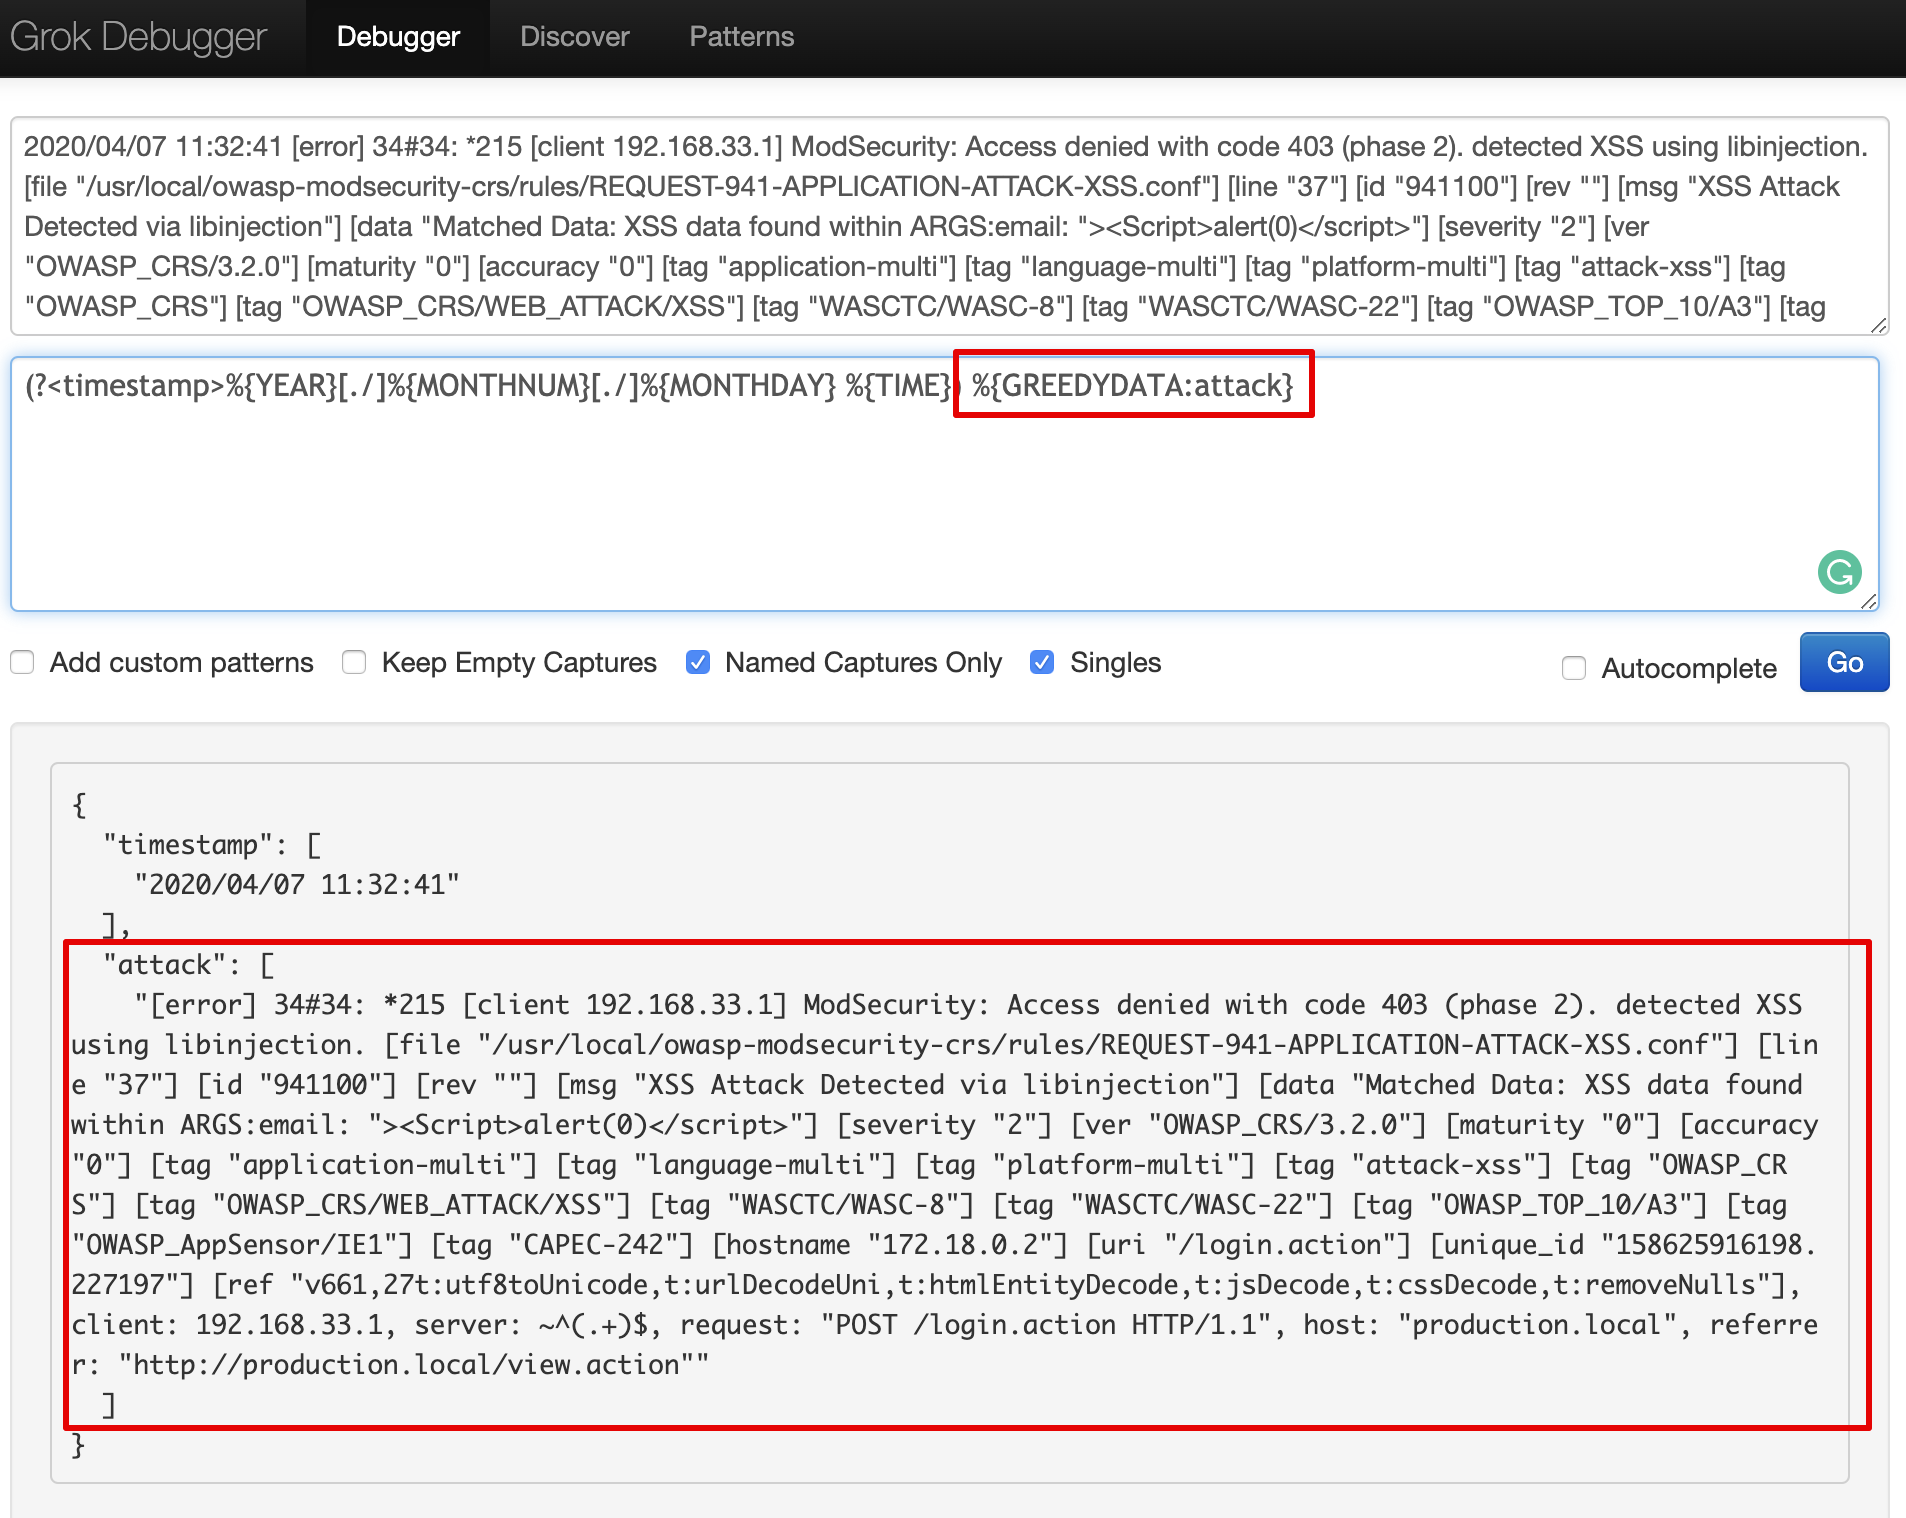Viewport: 1906px width, 1518px height.
Task: Place cursor on %{GREEDYDATA:attack} pattern text
Action: click(x=1132, y=385)
